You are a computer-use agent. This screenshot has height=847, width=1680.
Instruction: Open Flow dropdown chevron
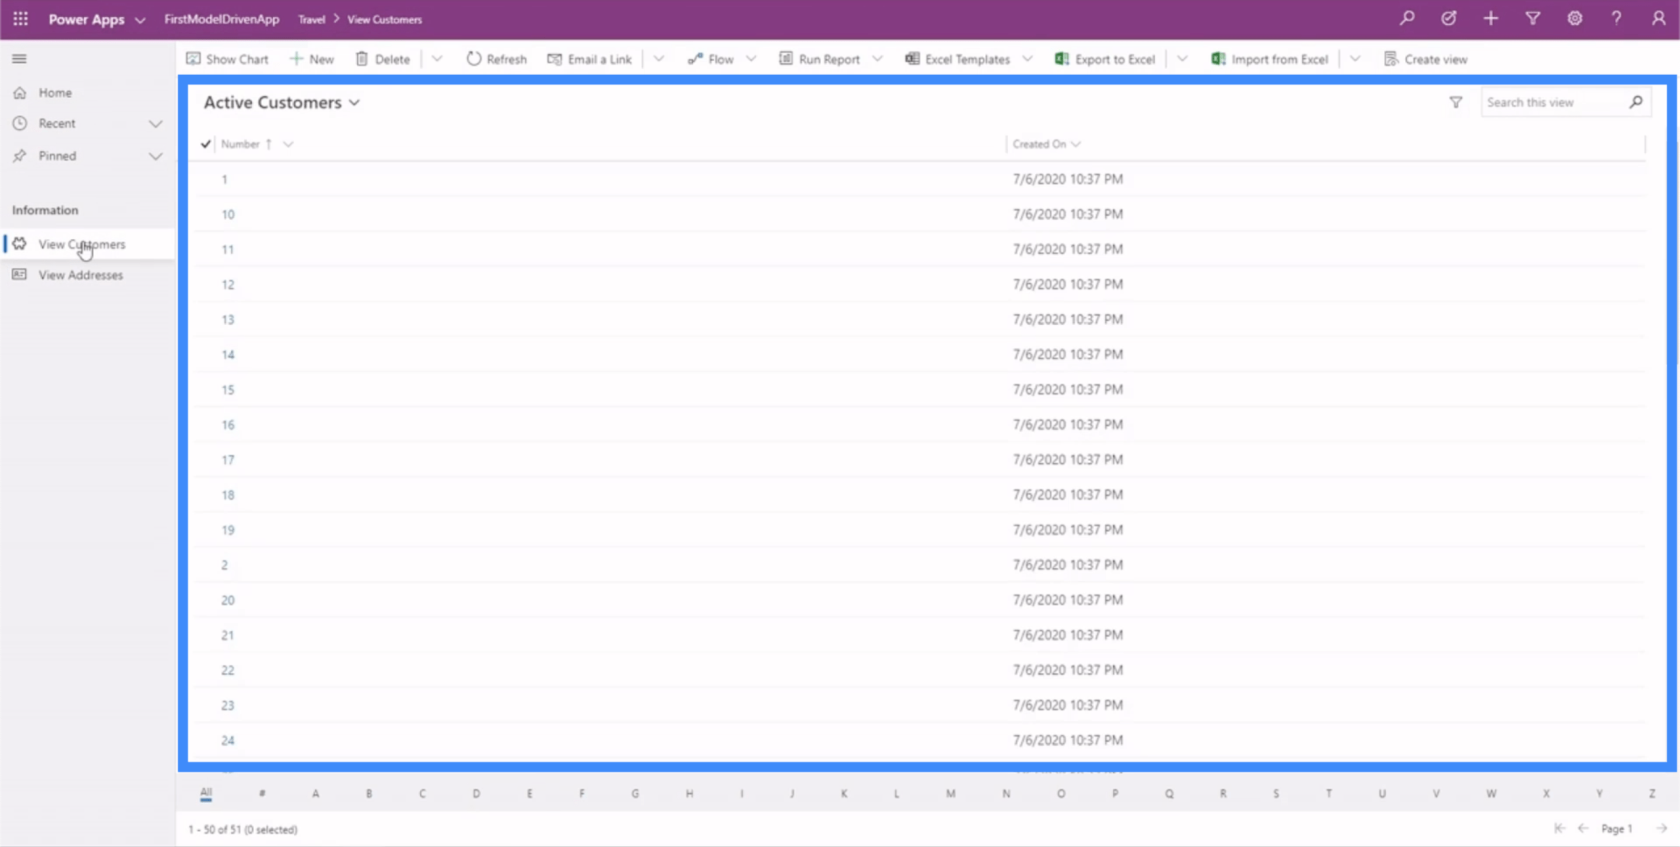[x=751, y=59]
